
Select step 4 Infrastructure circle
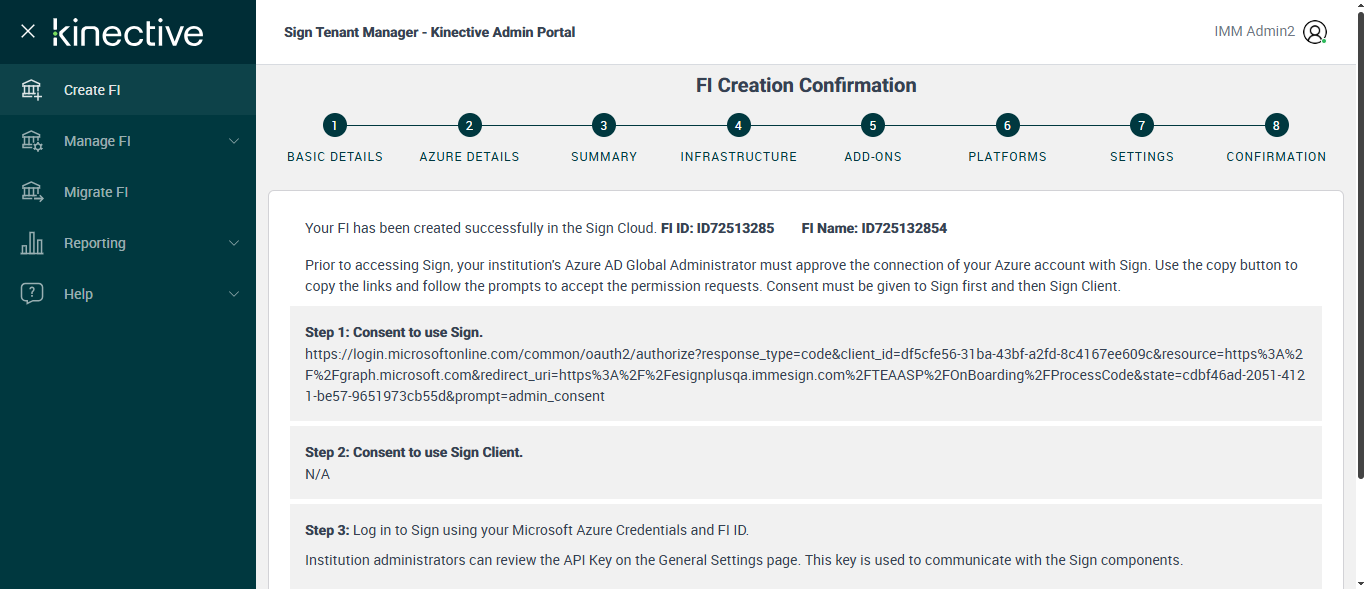[738, 125]
